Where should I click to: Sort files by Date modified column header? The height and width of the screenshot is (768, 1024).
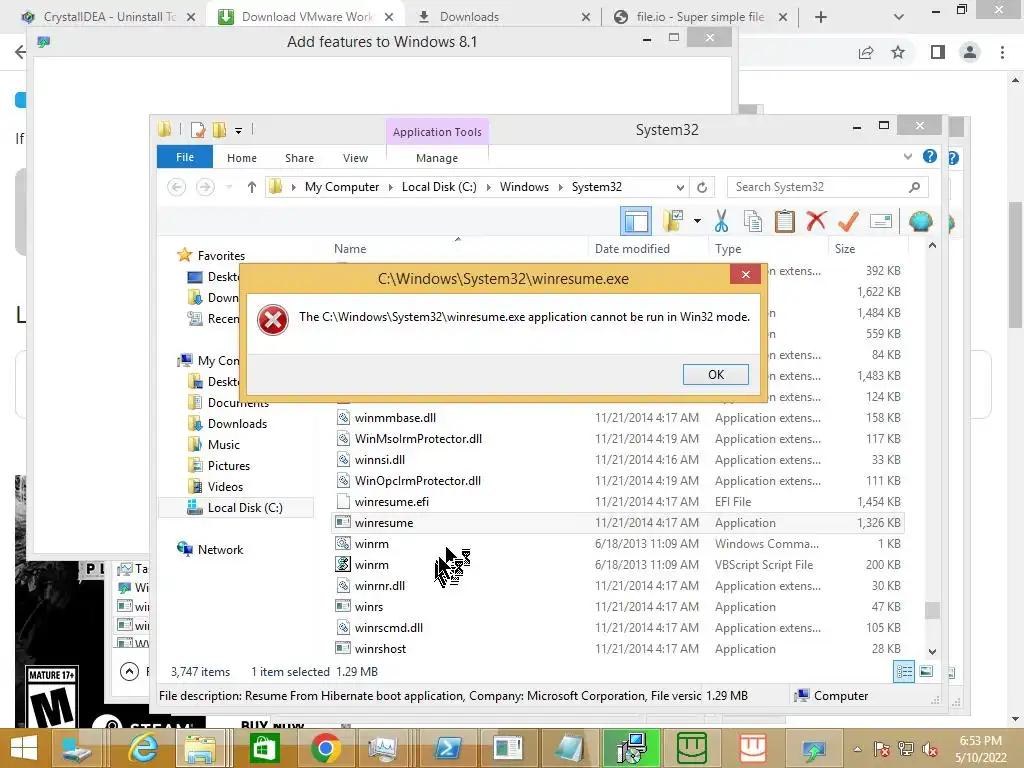coord(632,249)
